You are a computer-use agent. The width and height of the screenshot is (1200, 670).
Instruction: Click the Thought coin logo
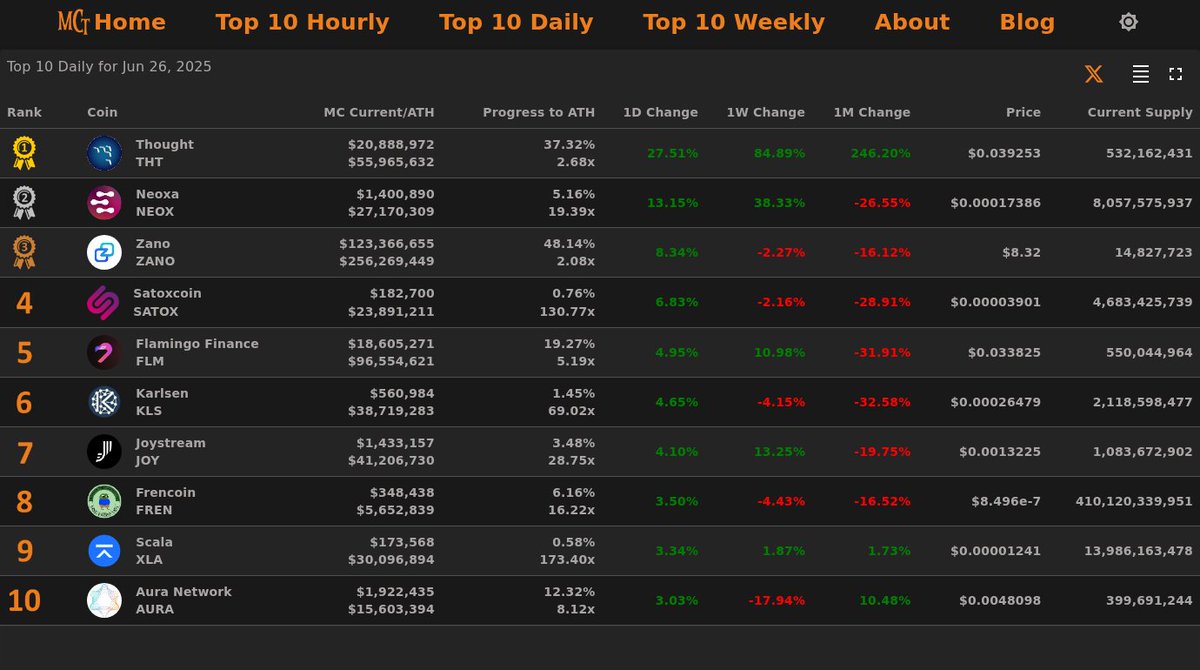pos(104,153)
